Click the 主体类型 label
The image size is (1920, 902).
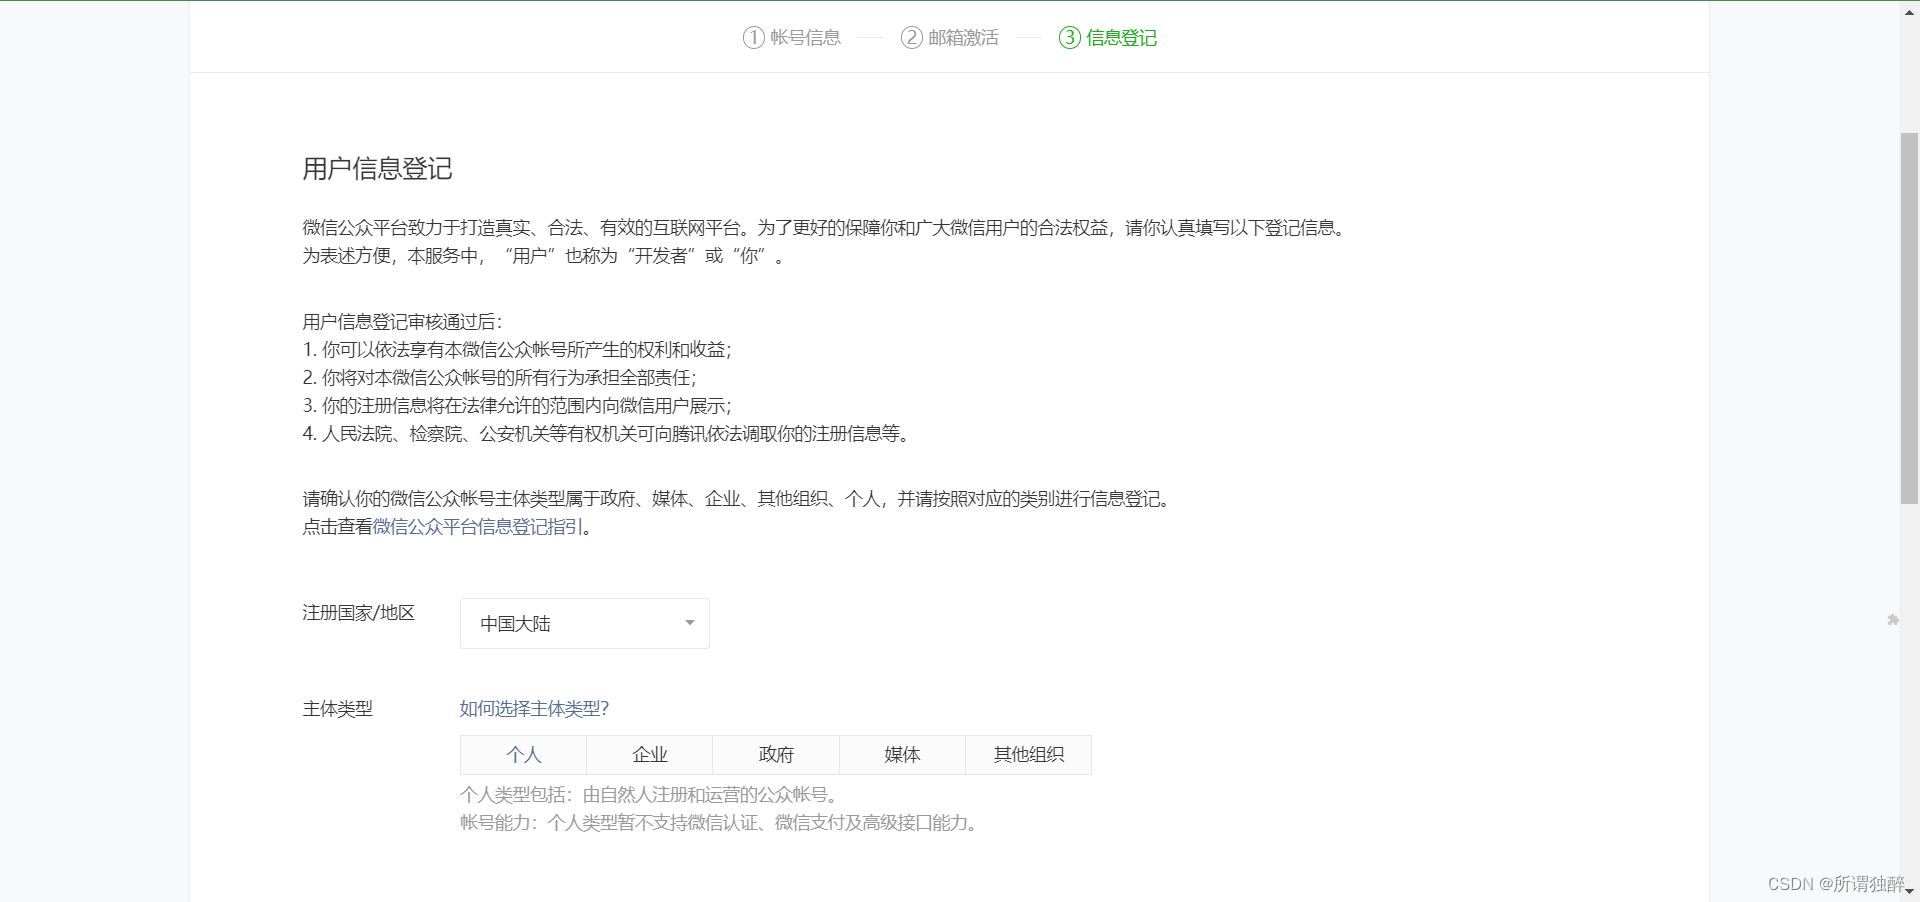coord(338,709)
